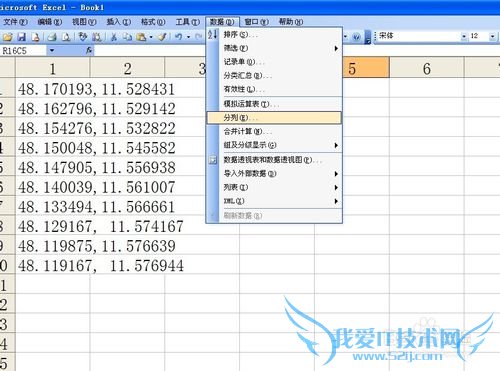Screen dimensions: 500x371
Task: Click cell containing 48.154276, 11.532822
Action: coord(53,128)
